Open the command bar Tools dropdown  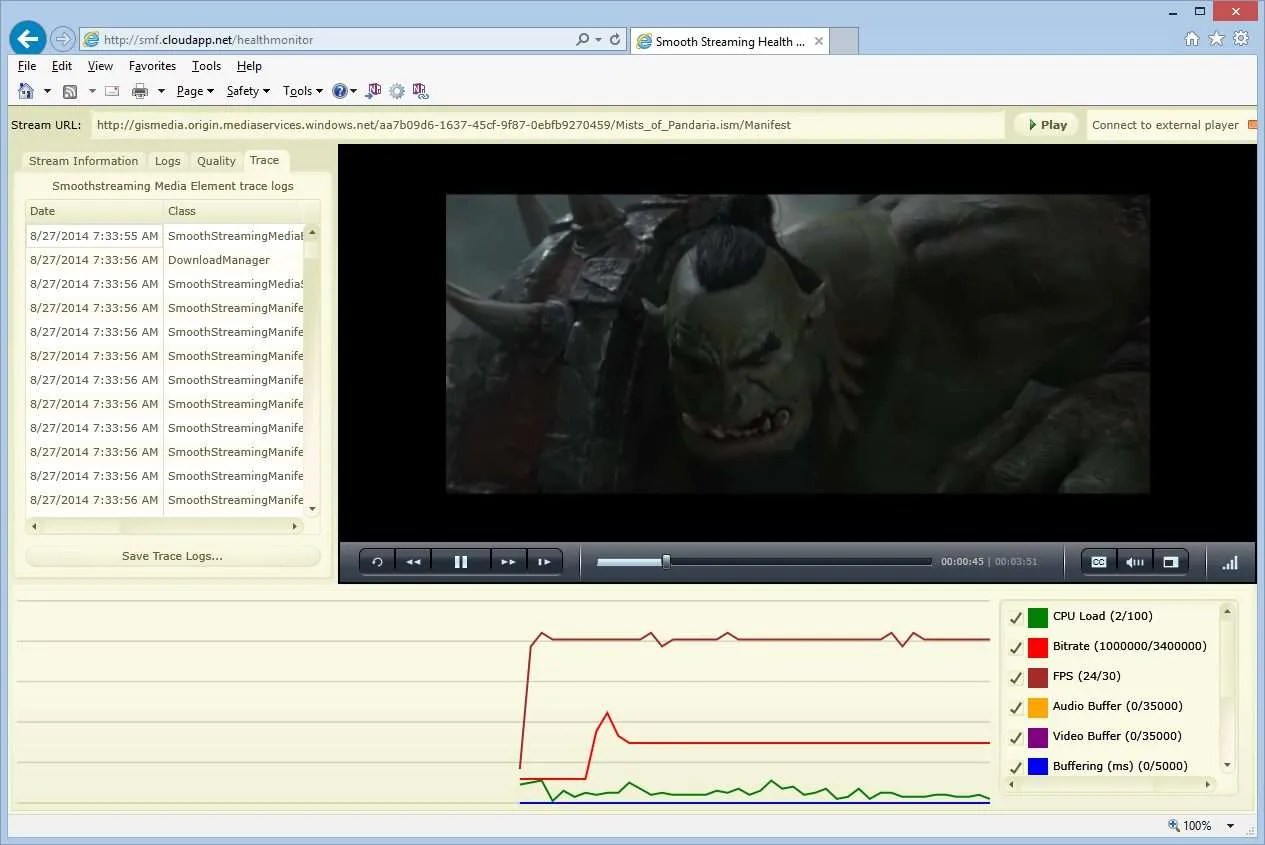click(303, 91)
